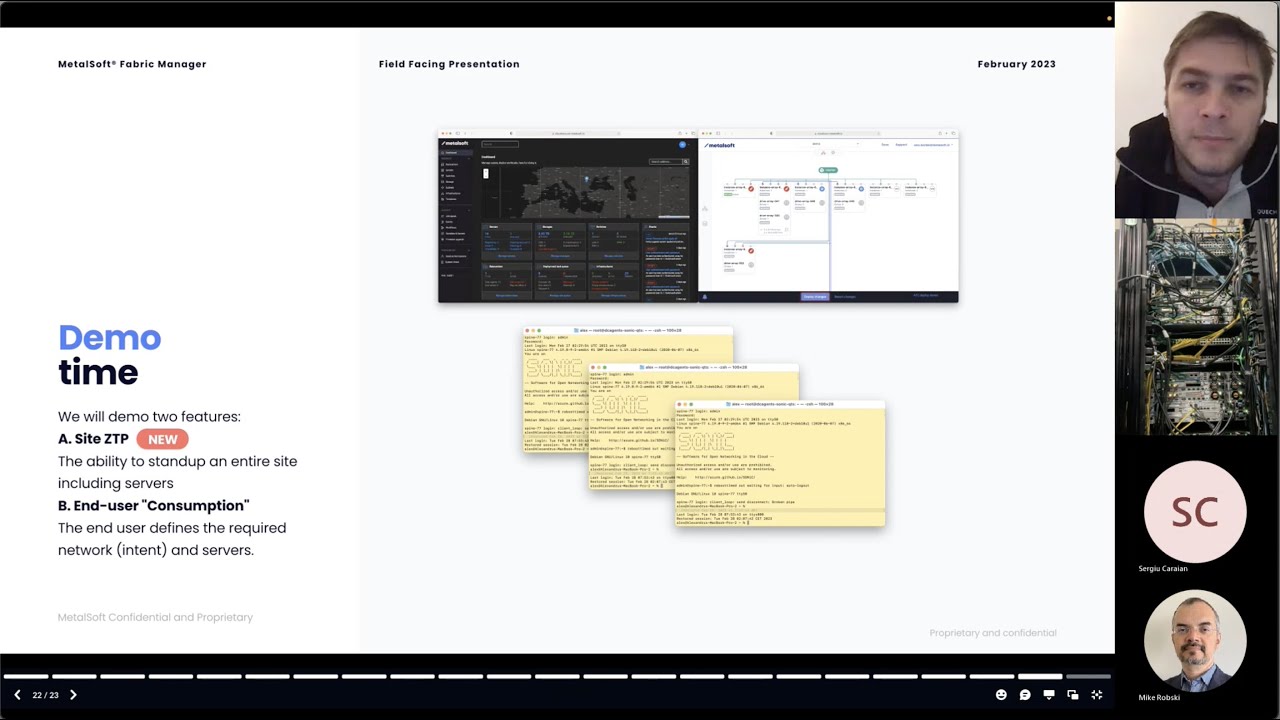Click the frontmost yellow SONiC terminal window

780,464
